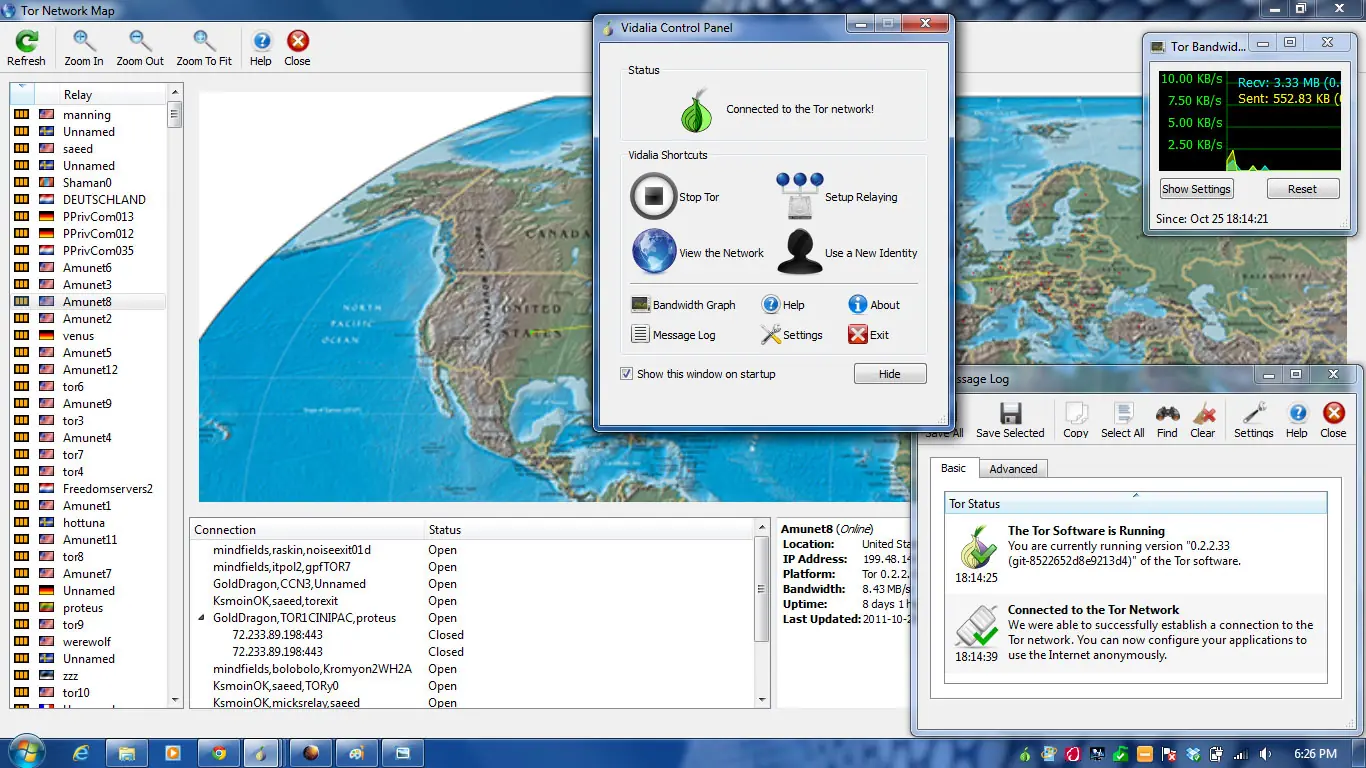The height and width of the screenshot is (768, 1366).
Task: Copy messages using Message Log toolbar
Action: [x=1076, y=420]
